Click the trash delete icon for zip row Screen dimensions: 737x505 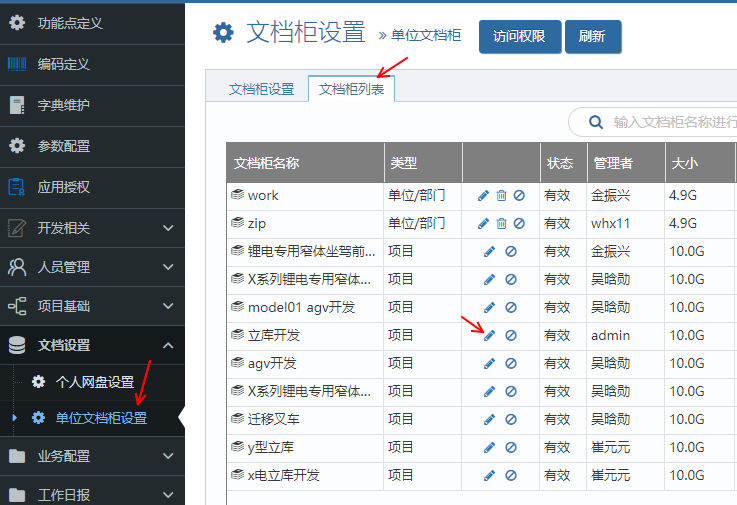coord(502,224)
